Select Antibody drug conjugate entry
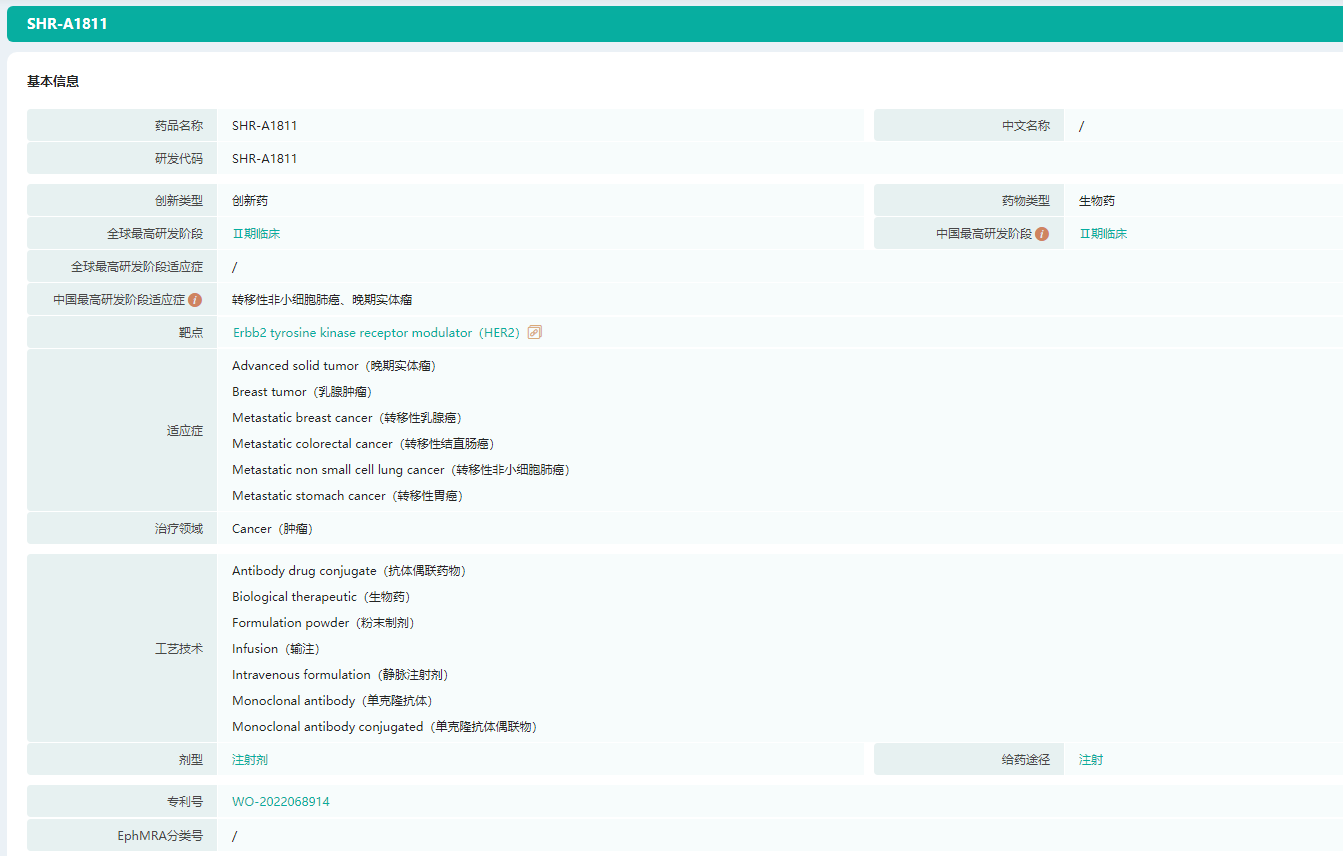This screenshot has height=856, width=1343. [x=350, y=571]
